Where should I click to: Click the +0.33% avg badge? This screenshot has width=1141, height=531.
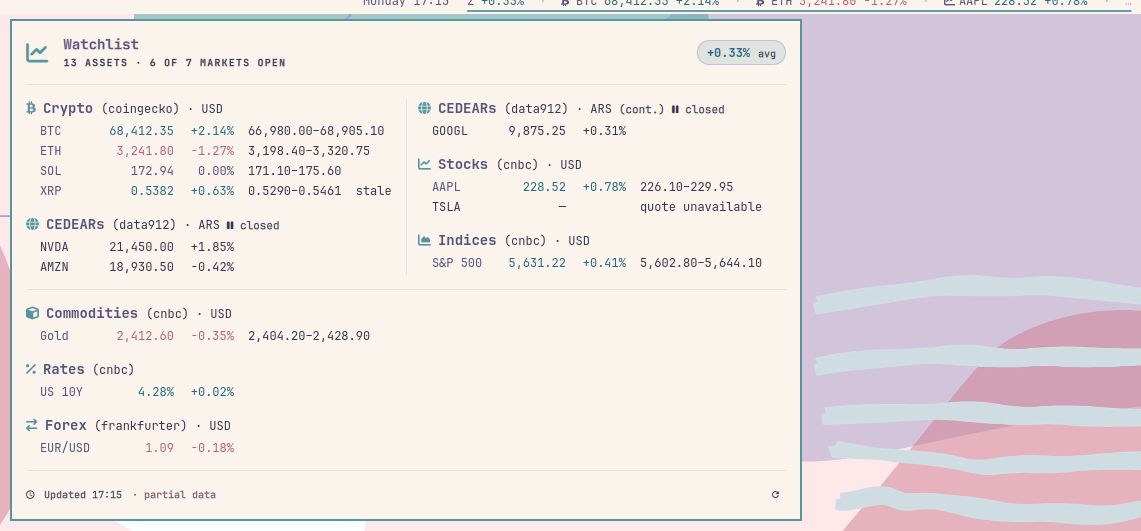click(741, 53)
